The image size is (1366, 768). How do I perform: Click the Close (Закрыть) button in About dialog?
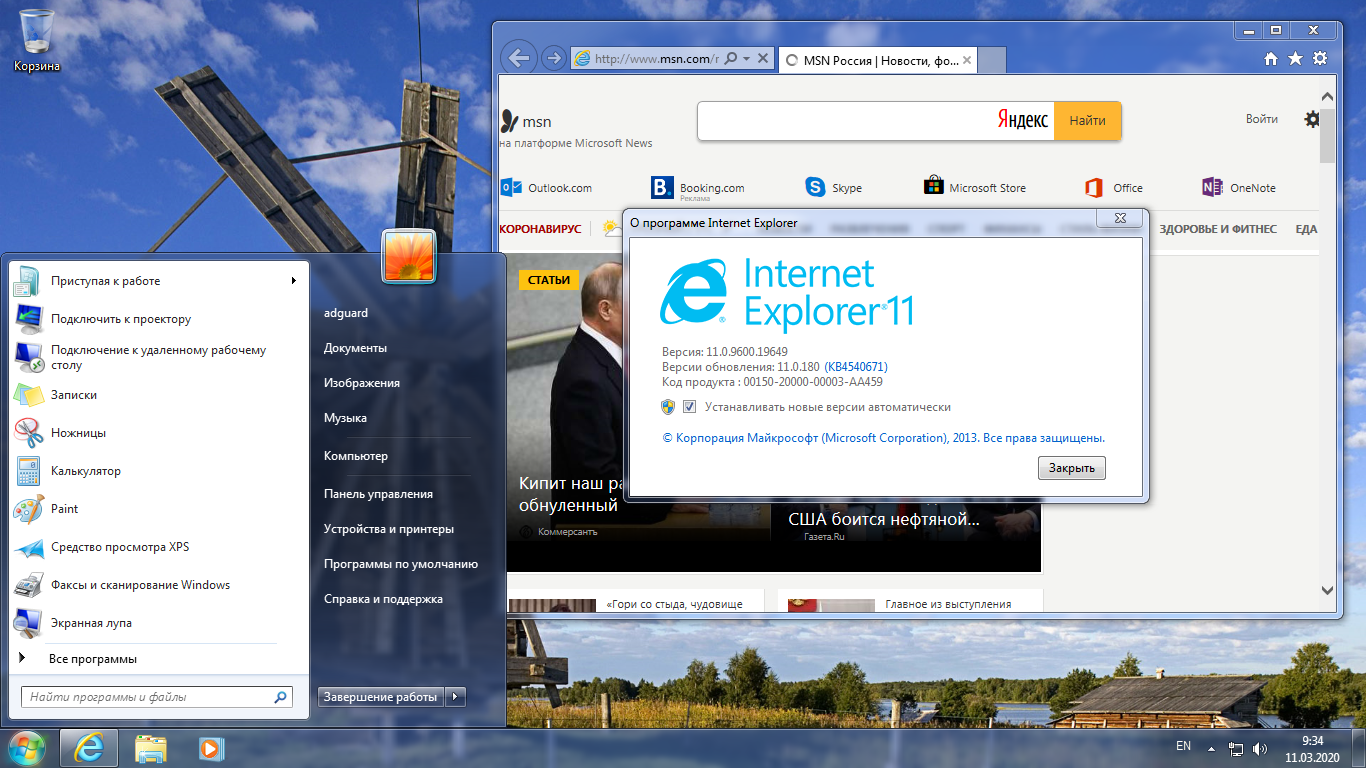1072,468
